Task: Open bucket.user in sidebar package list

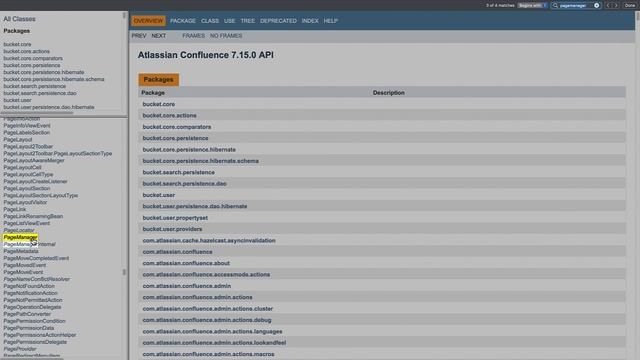Action: click(x=18, y=100)
